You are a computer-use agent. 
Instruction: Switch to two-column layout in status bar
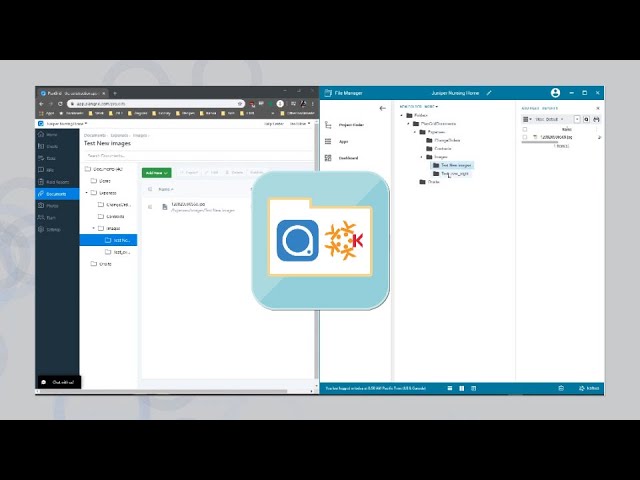click(x=462, y=388)
